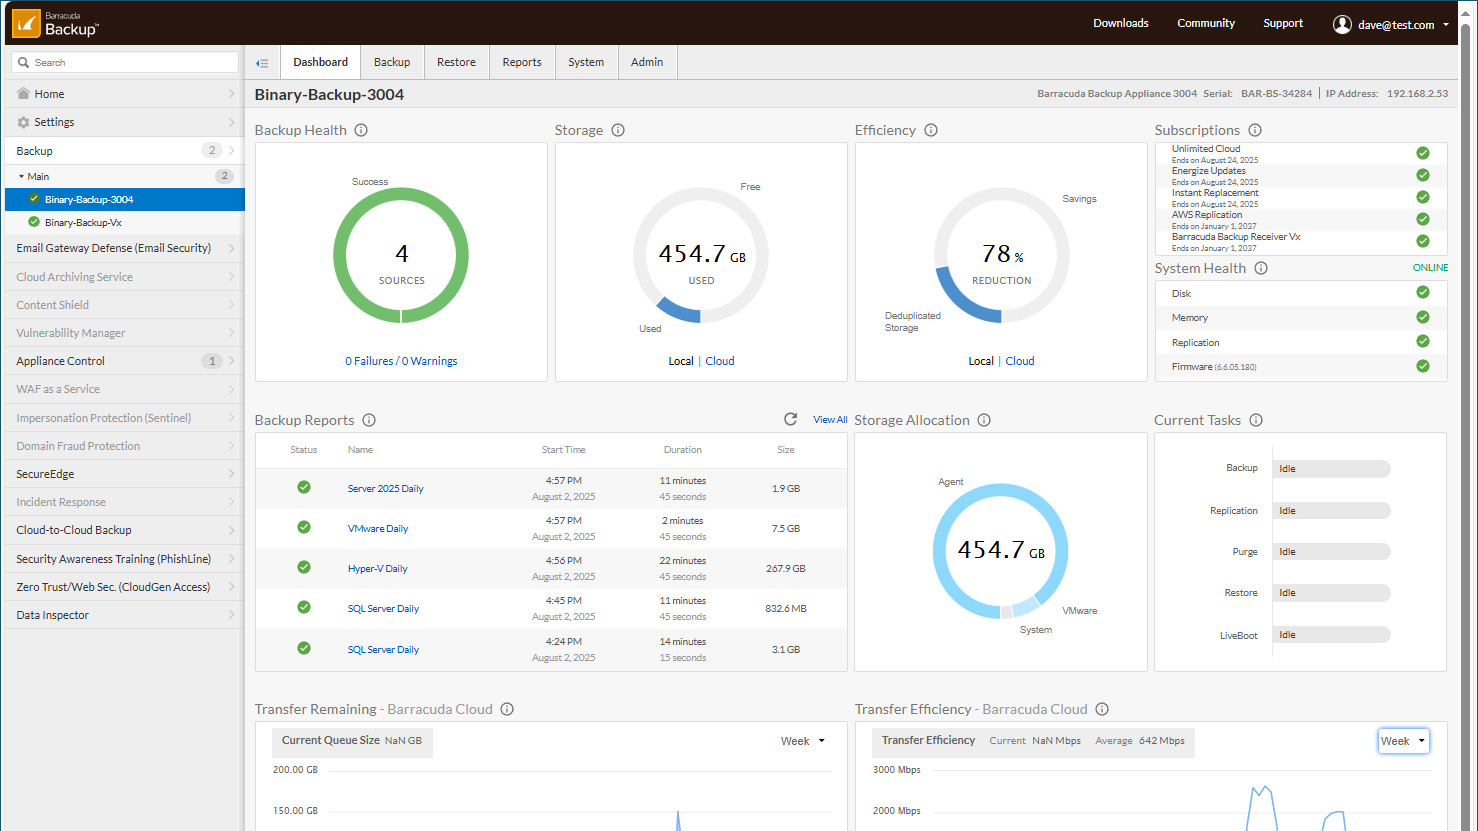Open the Hyper-V Daily report
The width and height of the screenshot is (1478, 831).
coord(377,569)
